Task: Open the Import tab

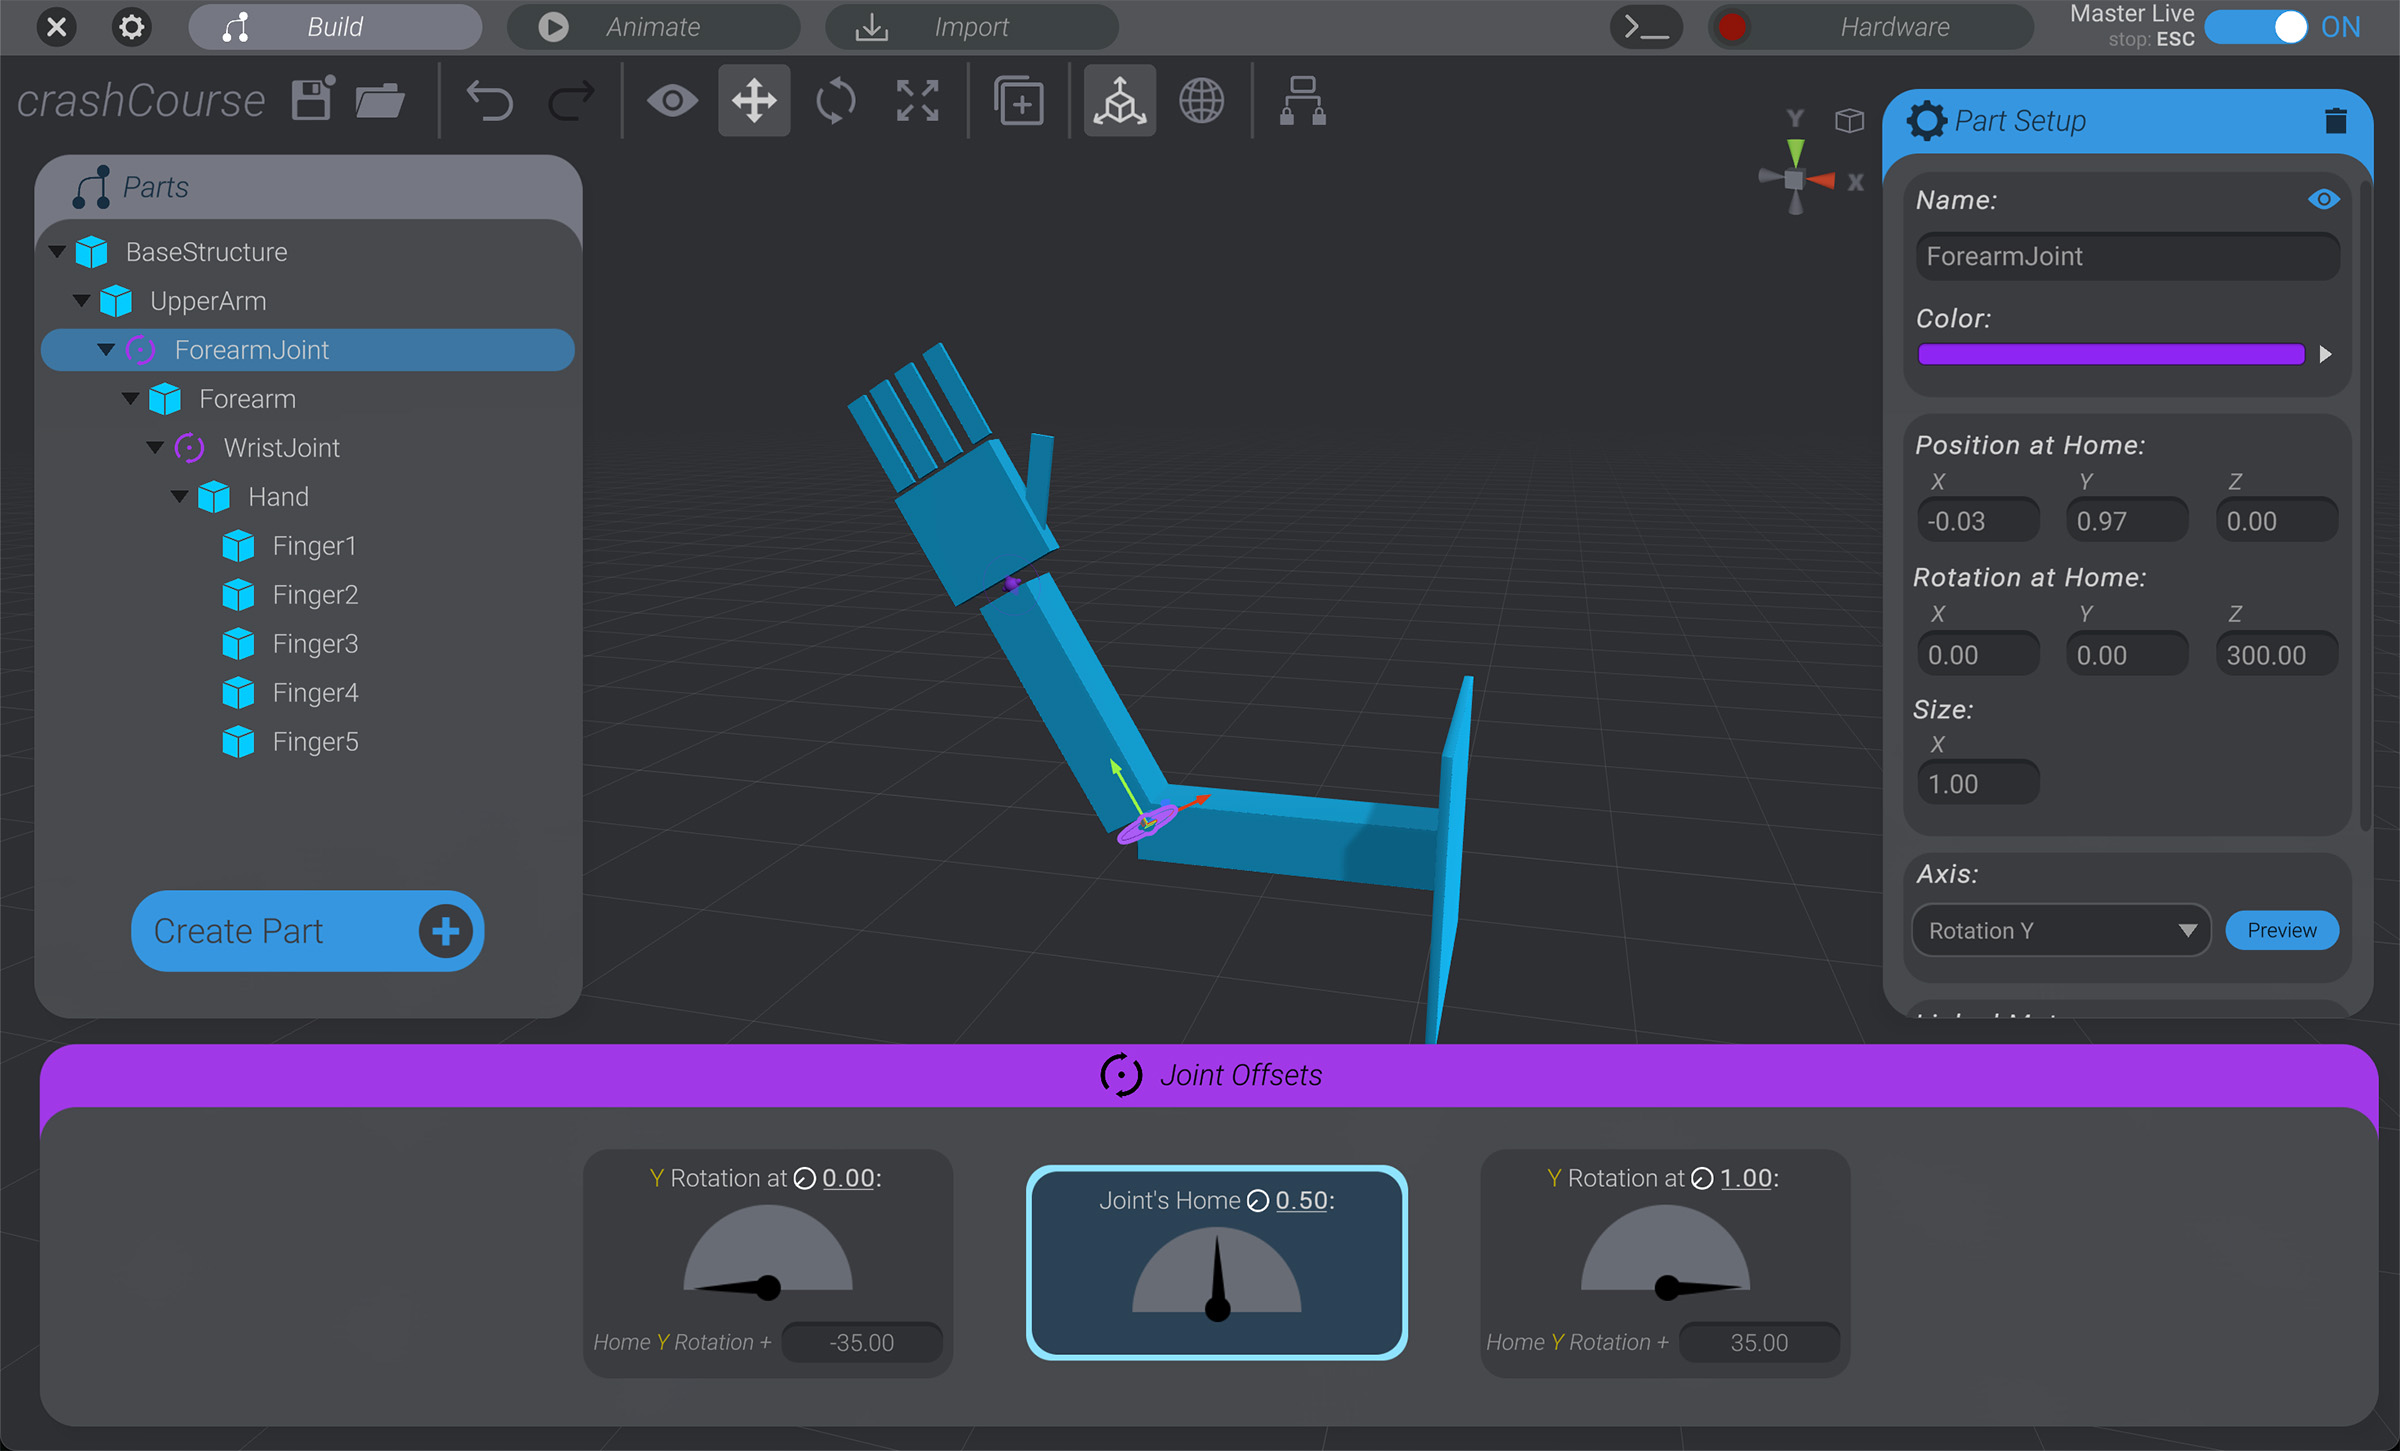Action: (x=970, y=27)
